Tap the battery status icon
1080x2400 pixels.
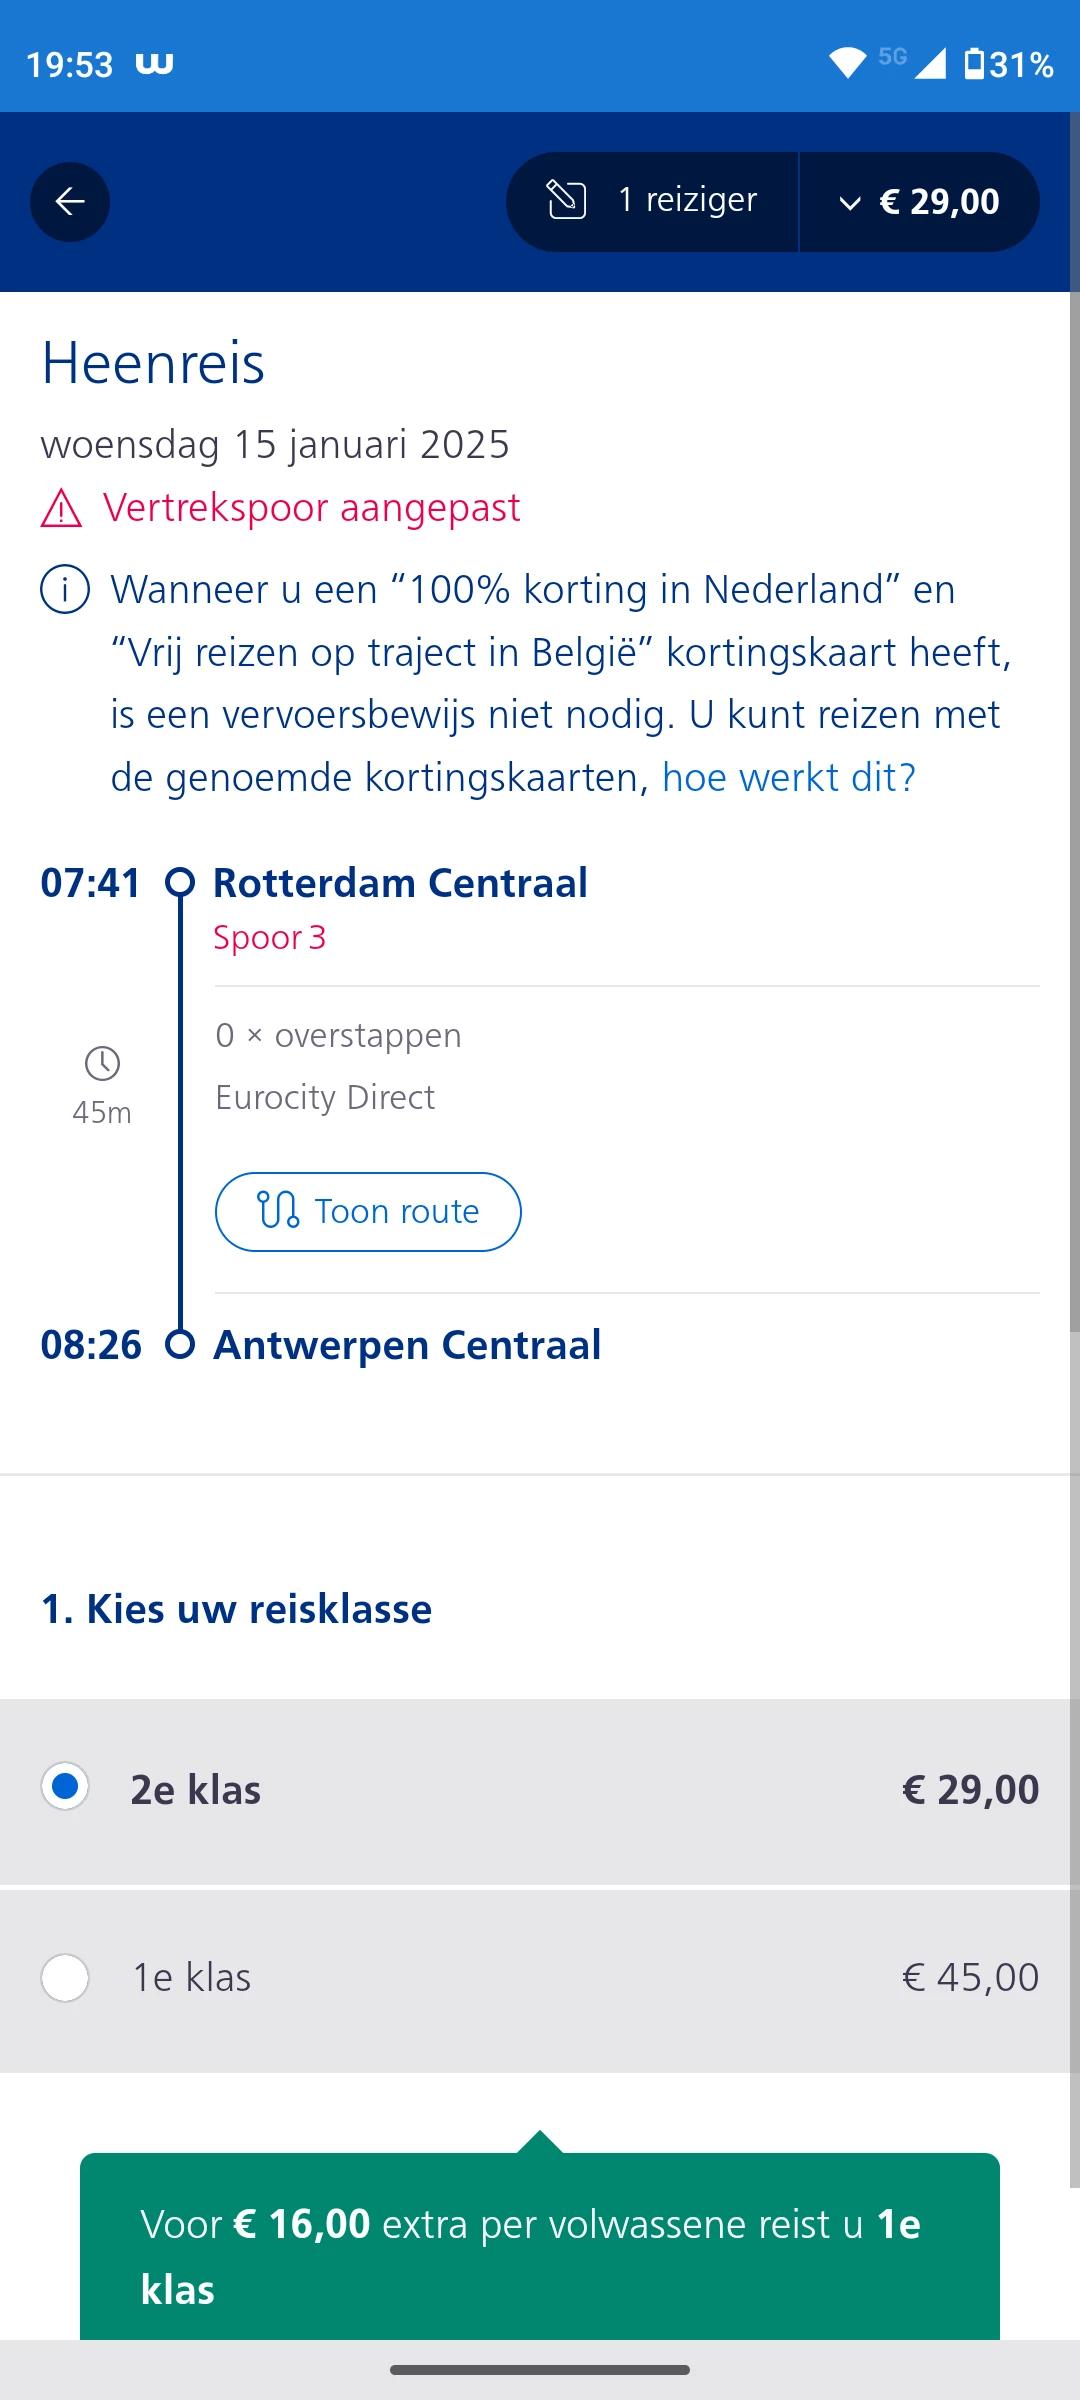[974, 64]
